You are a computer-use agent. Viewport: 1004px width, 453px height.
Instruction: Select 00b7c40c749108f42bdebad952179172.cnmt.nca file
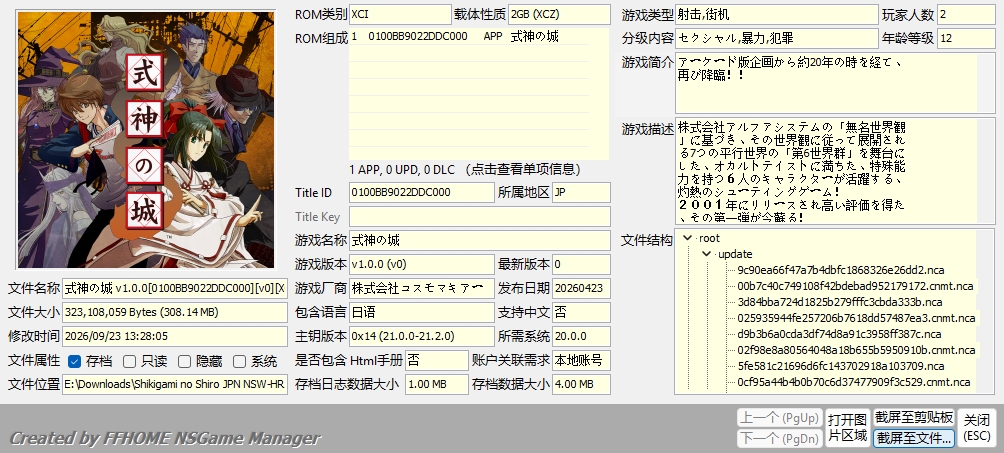click(855, 286)
